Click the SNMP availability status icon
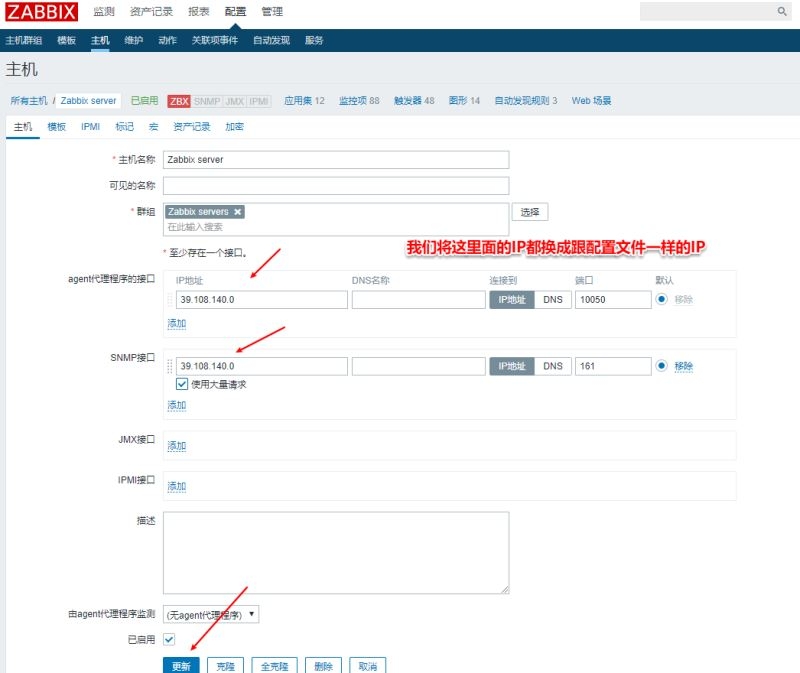This screenshot has width=800, height=673. 206,101
